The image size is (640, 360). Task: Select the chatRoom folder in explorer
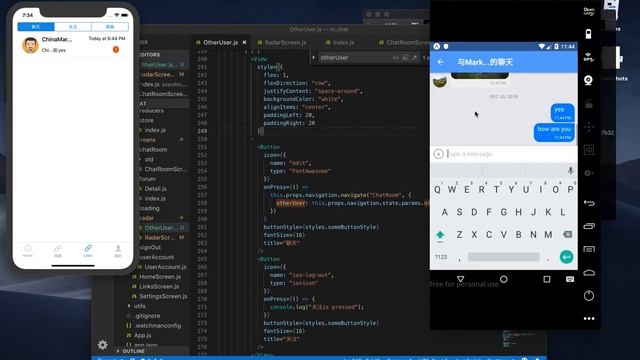pyautogui.click(x=153, y=149)
